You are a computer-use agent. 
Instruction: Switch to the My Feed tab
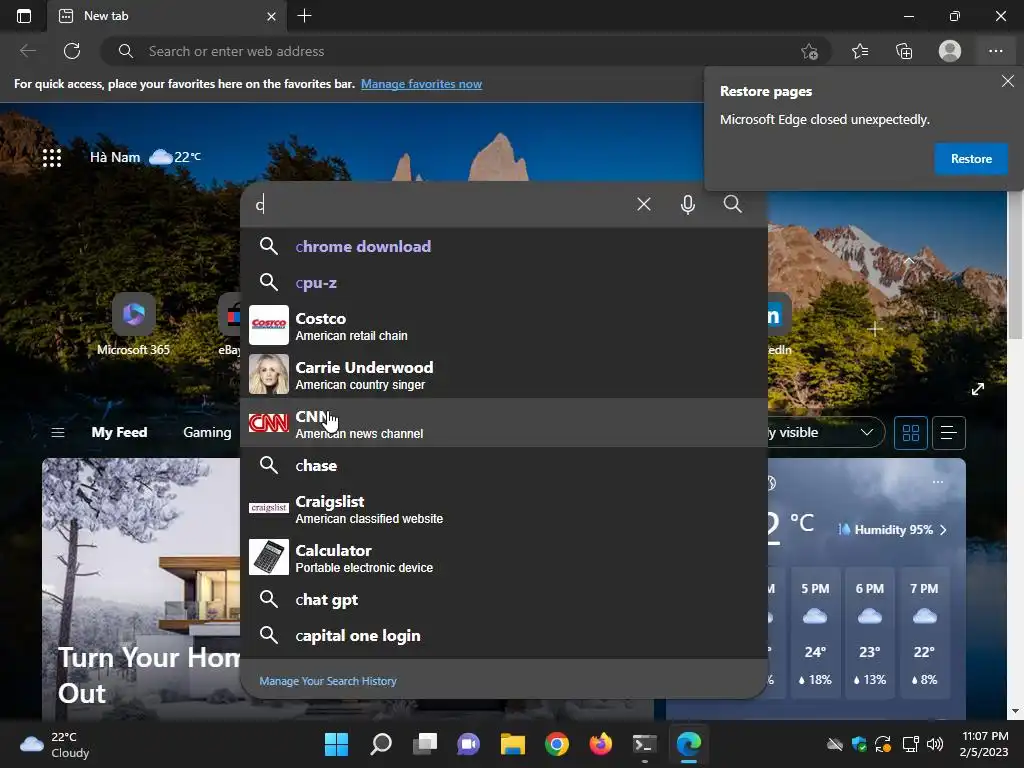click(x=120, y=432)
